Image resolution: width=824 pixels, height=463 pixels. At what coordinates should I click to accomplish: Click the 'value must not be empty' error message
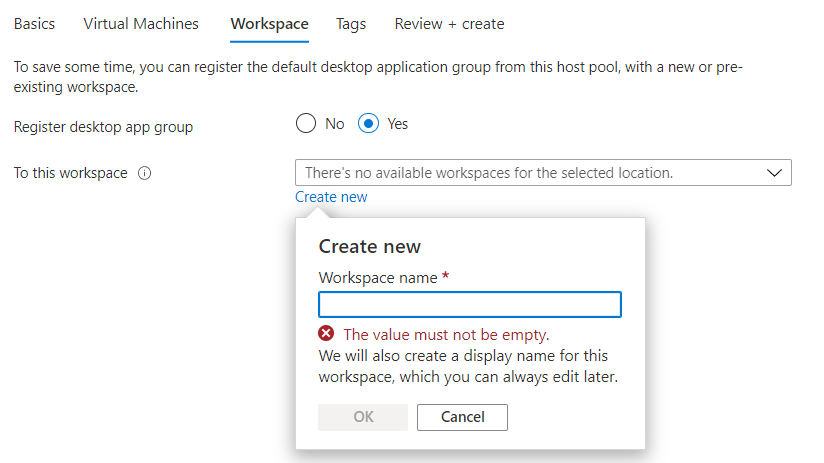click(x=446, y=334)
